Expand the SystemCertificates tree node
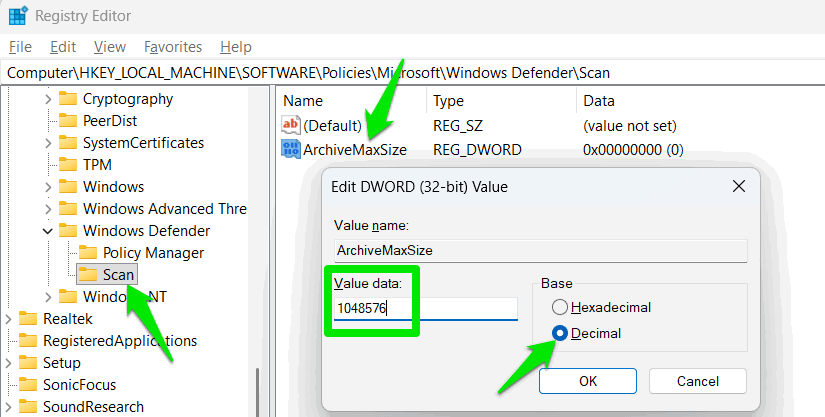The height and width of the screenshot is (417, 825). click(x=48, y=143)
